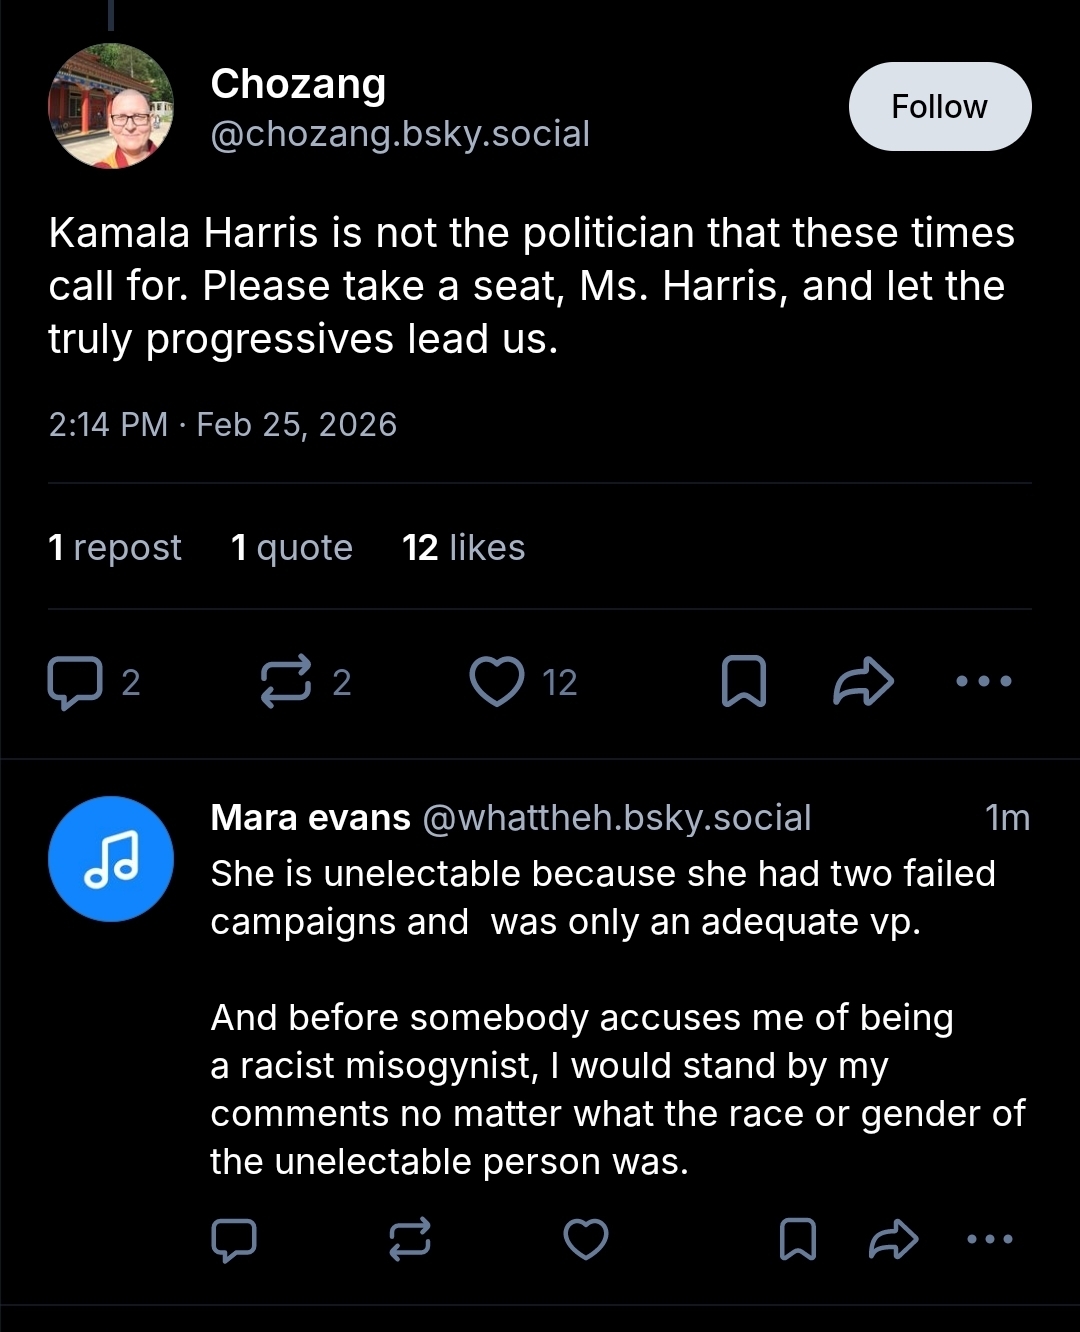Open more options on Mara evans' reply
Screen dimensions: 1080x1332
pyautogui.click(x=990, y=1240)
